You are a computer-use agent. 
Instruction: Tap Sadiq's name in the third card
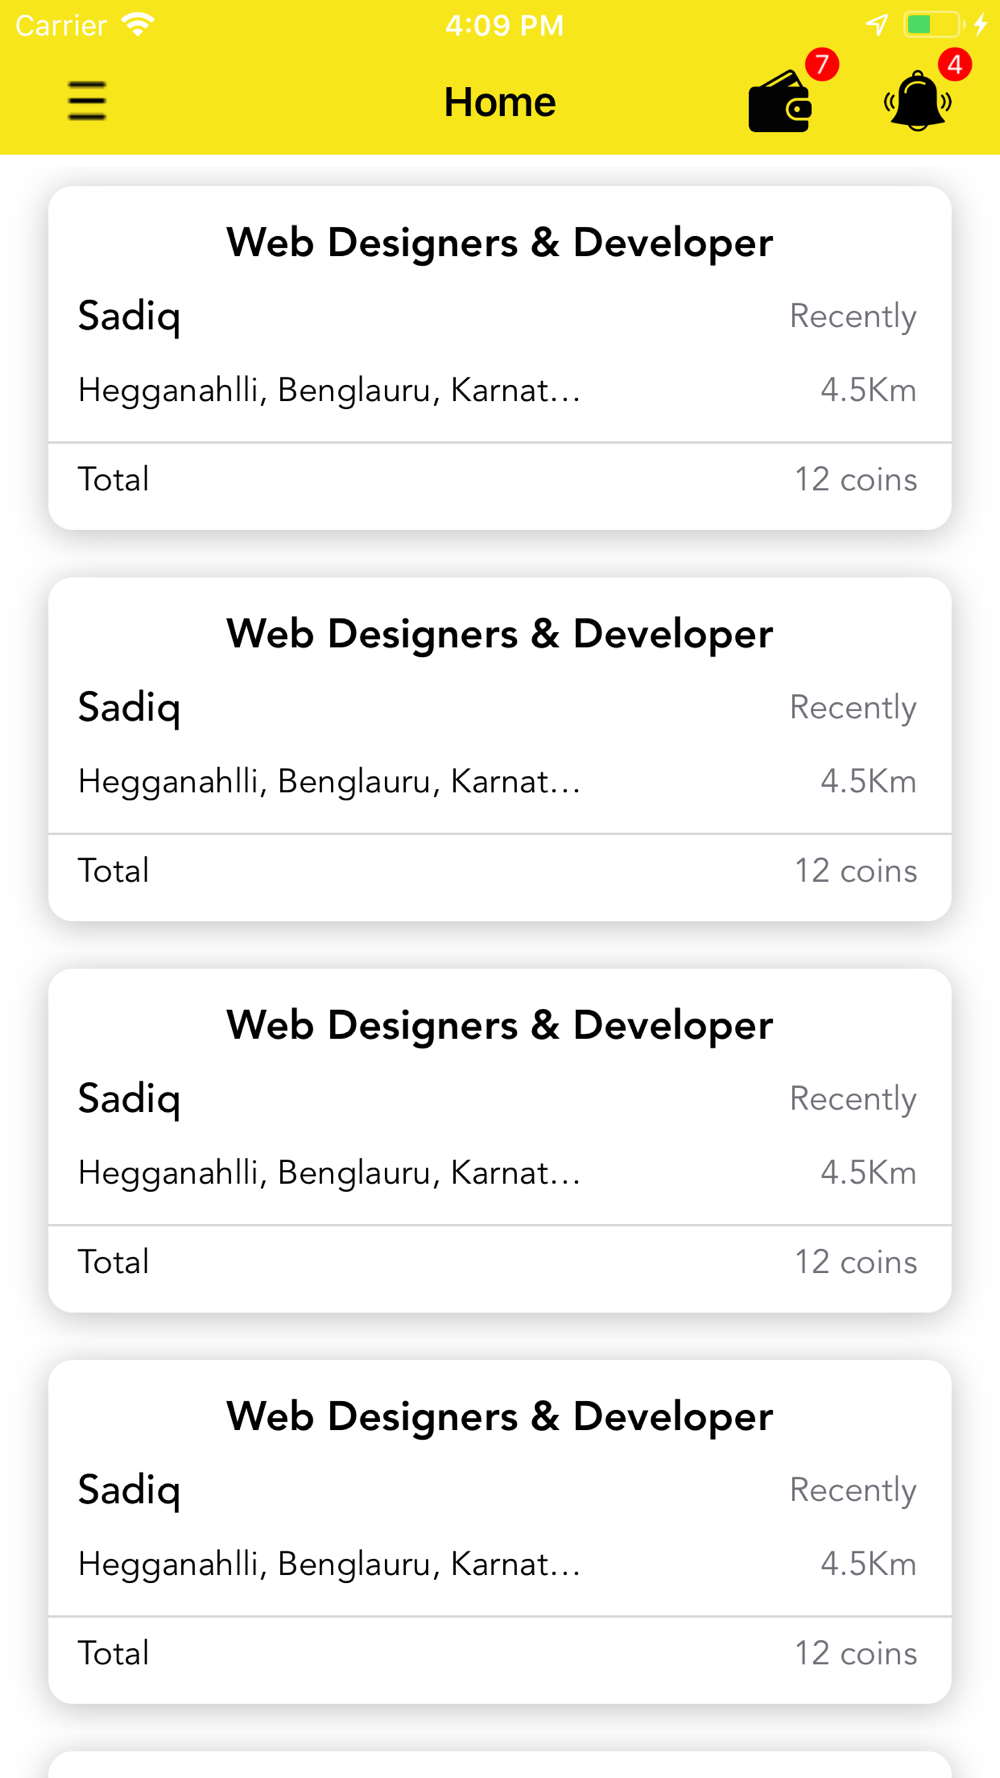click(129, 1100)
